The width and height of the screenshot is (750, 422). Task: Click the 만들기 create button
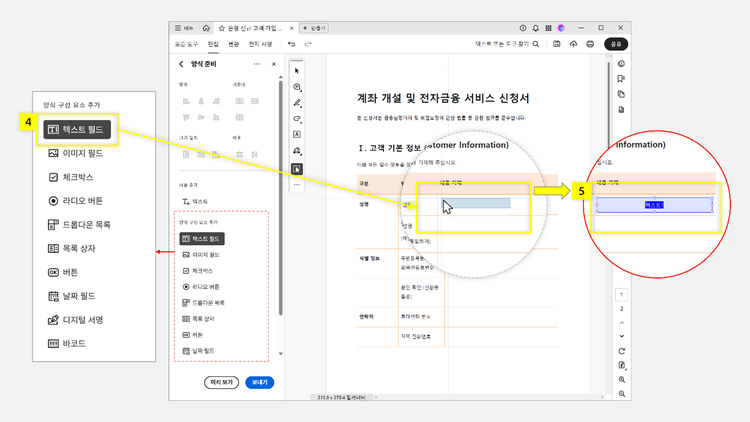point(314,28)
